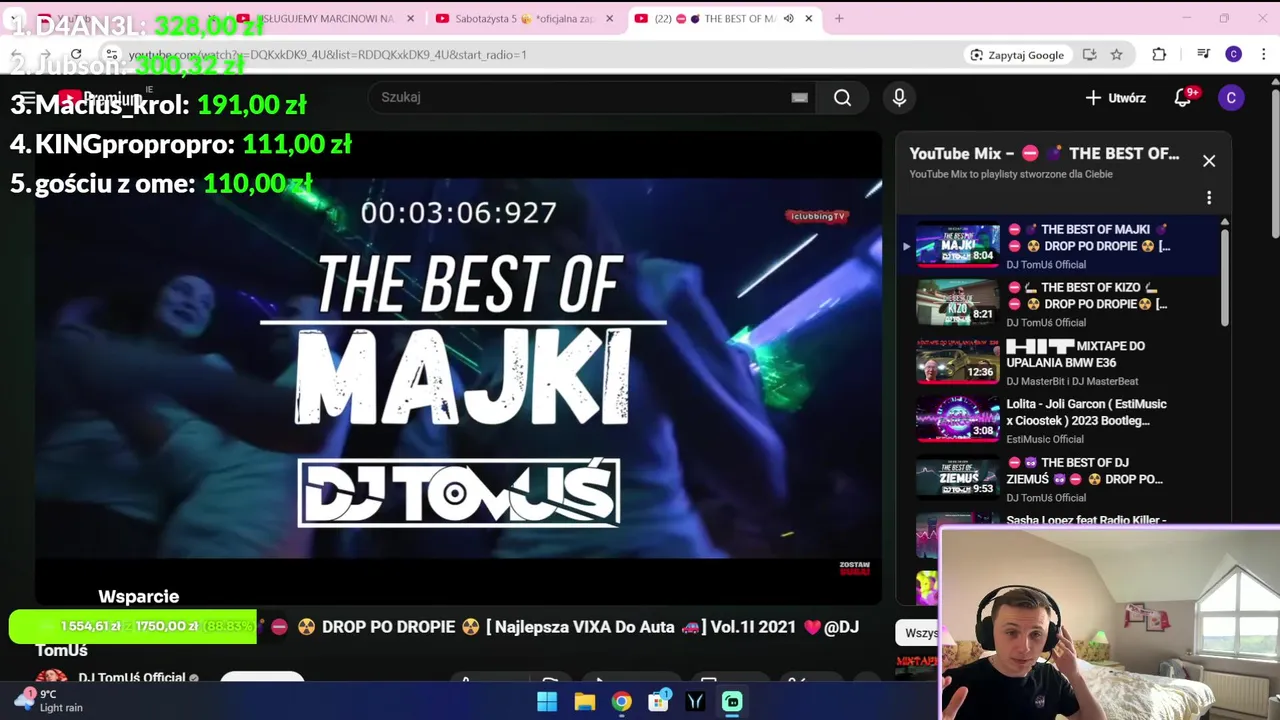Open the playlist three-dot options menu
Viewport: 1280px width, 720px height.
[1209, 198]
